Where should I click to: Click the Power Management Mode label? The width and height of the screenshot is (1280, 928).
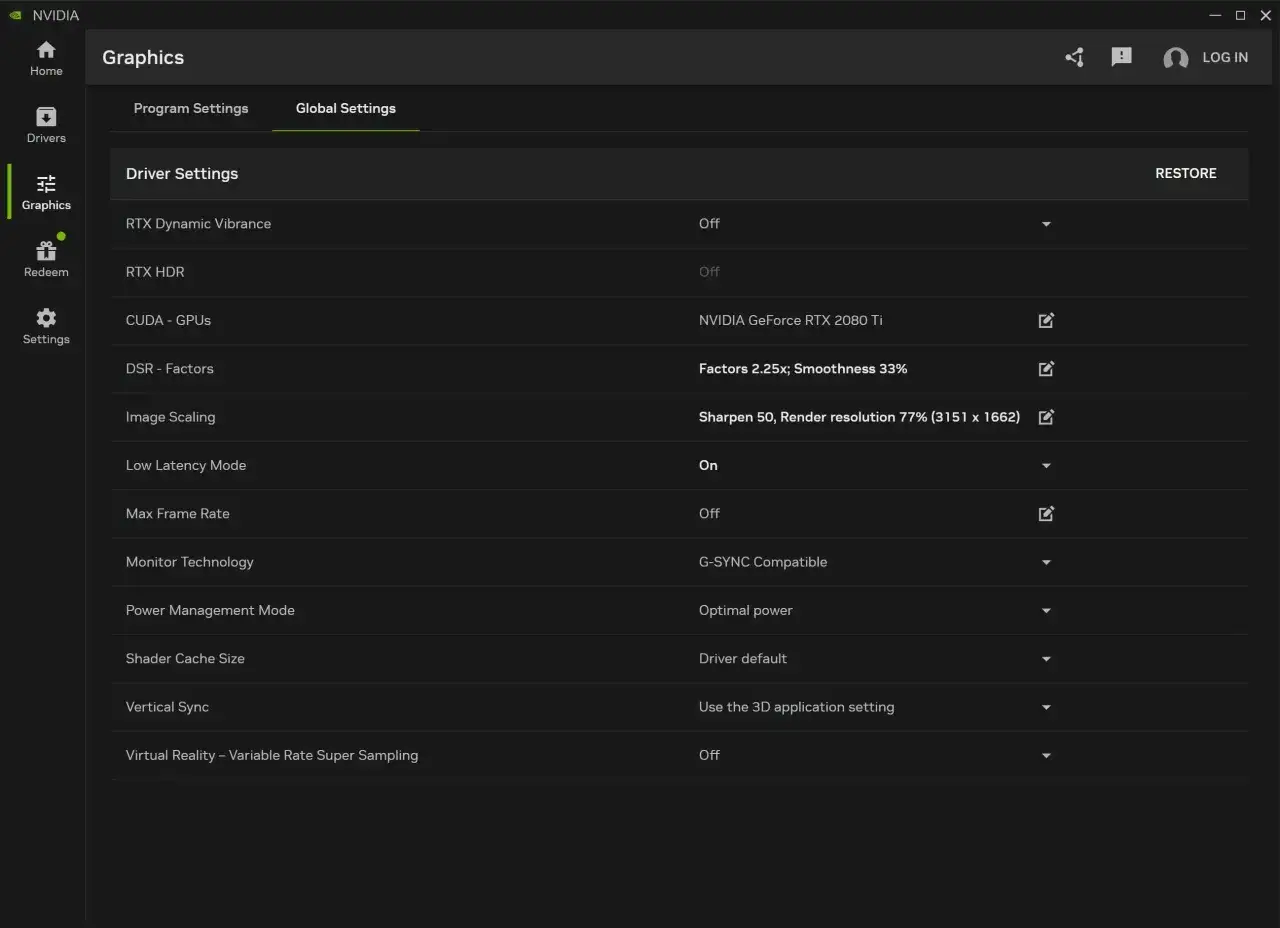click(210, 610)
